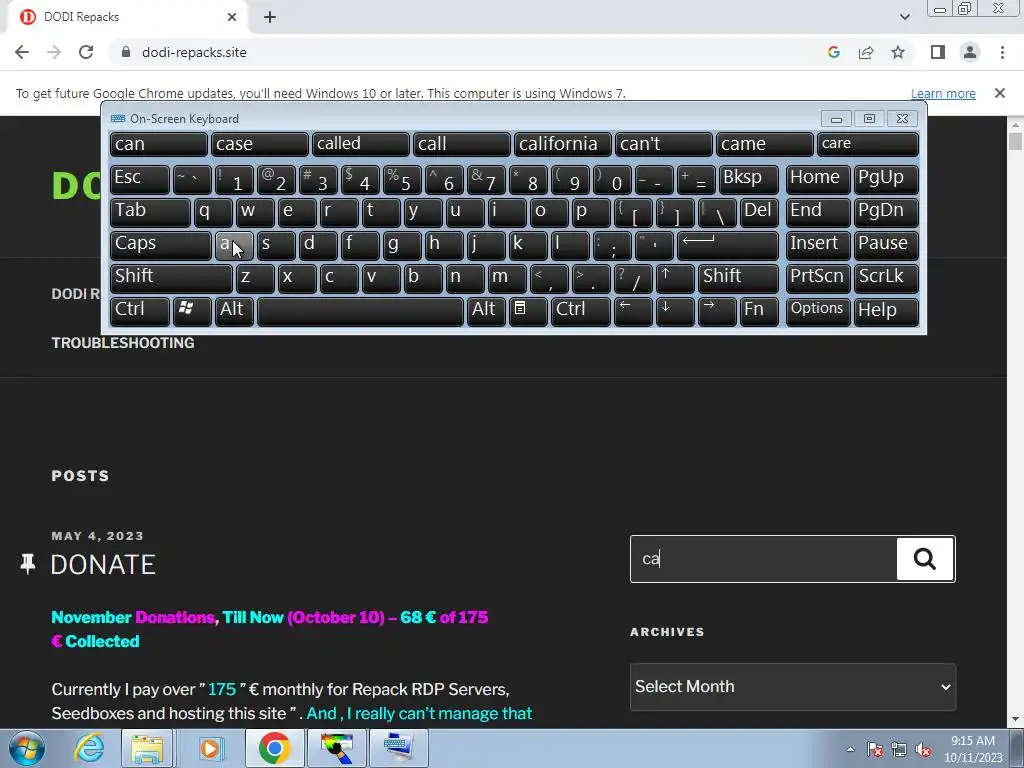Viewport: 1024px width, 768px height.
Task: Open the Google icon in address bar
Action: [833, 52]
